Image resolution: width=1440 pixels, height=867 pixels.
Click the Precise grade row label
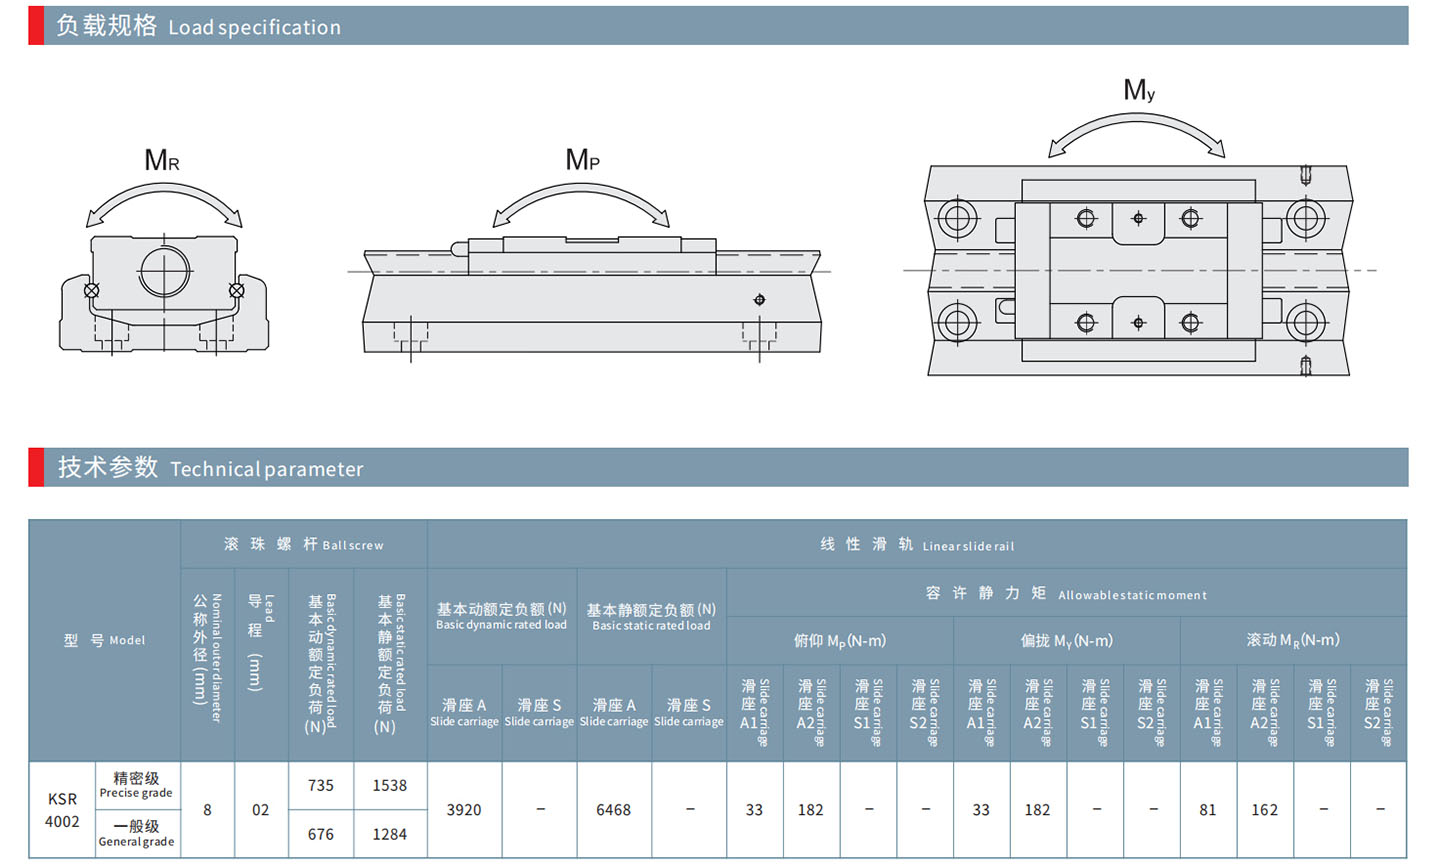[136, 785]
